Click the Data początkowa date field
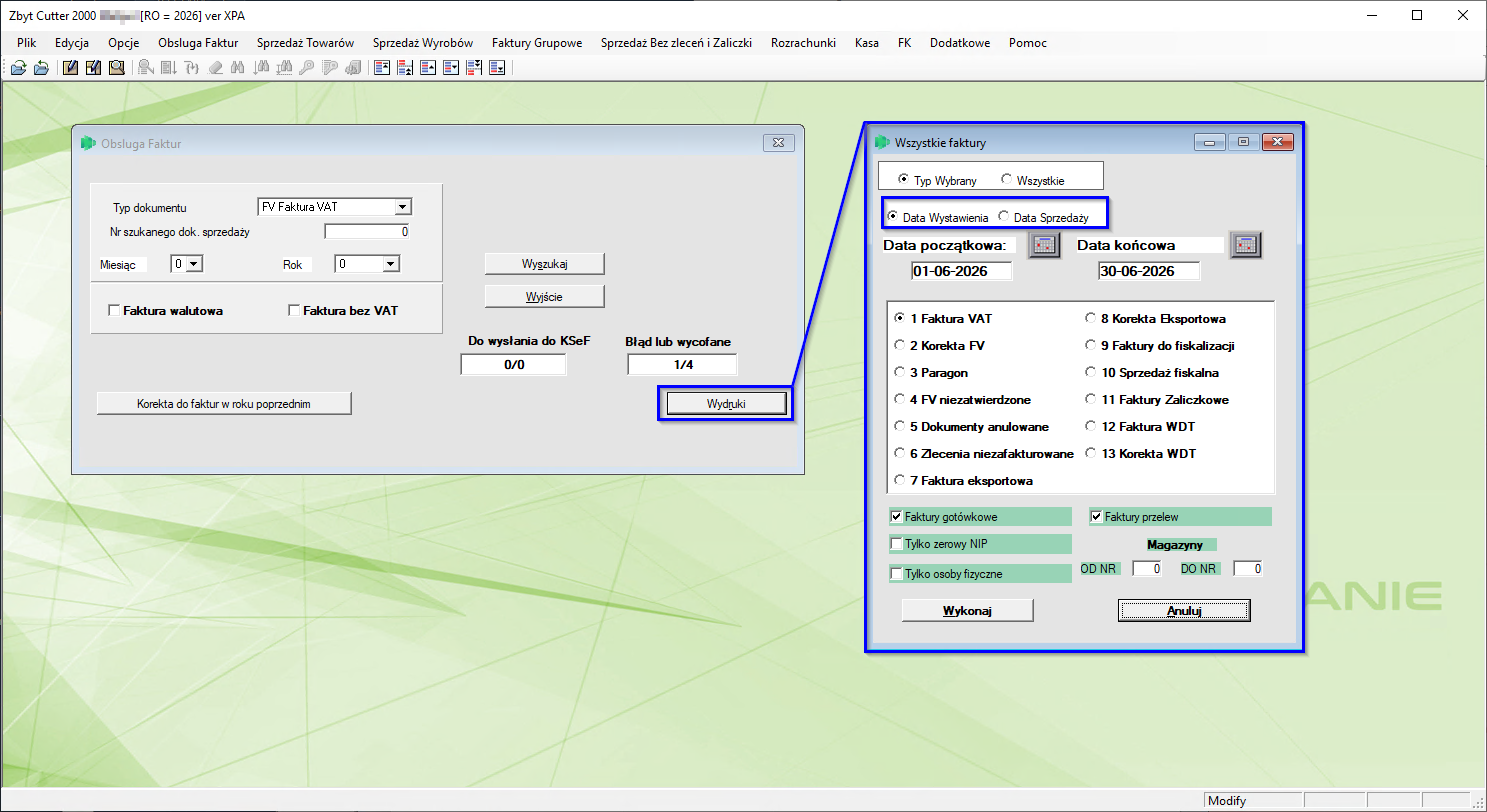Screen dimensions: 1487x812 (x=962, y=271)
